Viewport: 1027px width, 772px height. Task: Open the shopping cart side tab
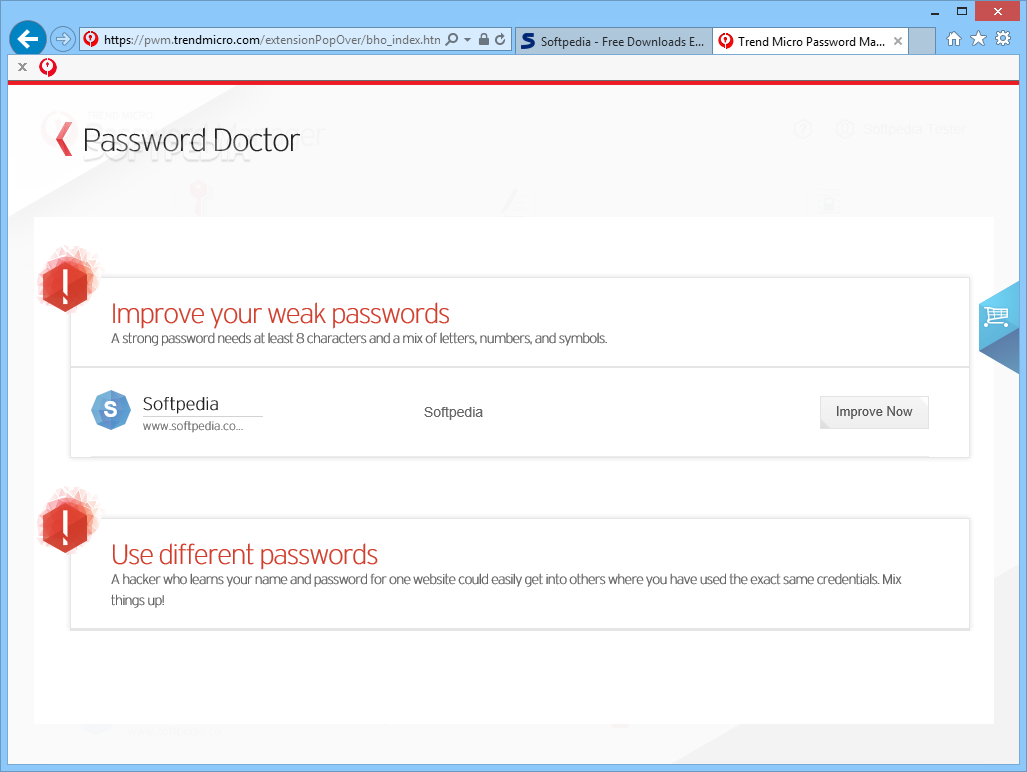[999, 327]
